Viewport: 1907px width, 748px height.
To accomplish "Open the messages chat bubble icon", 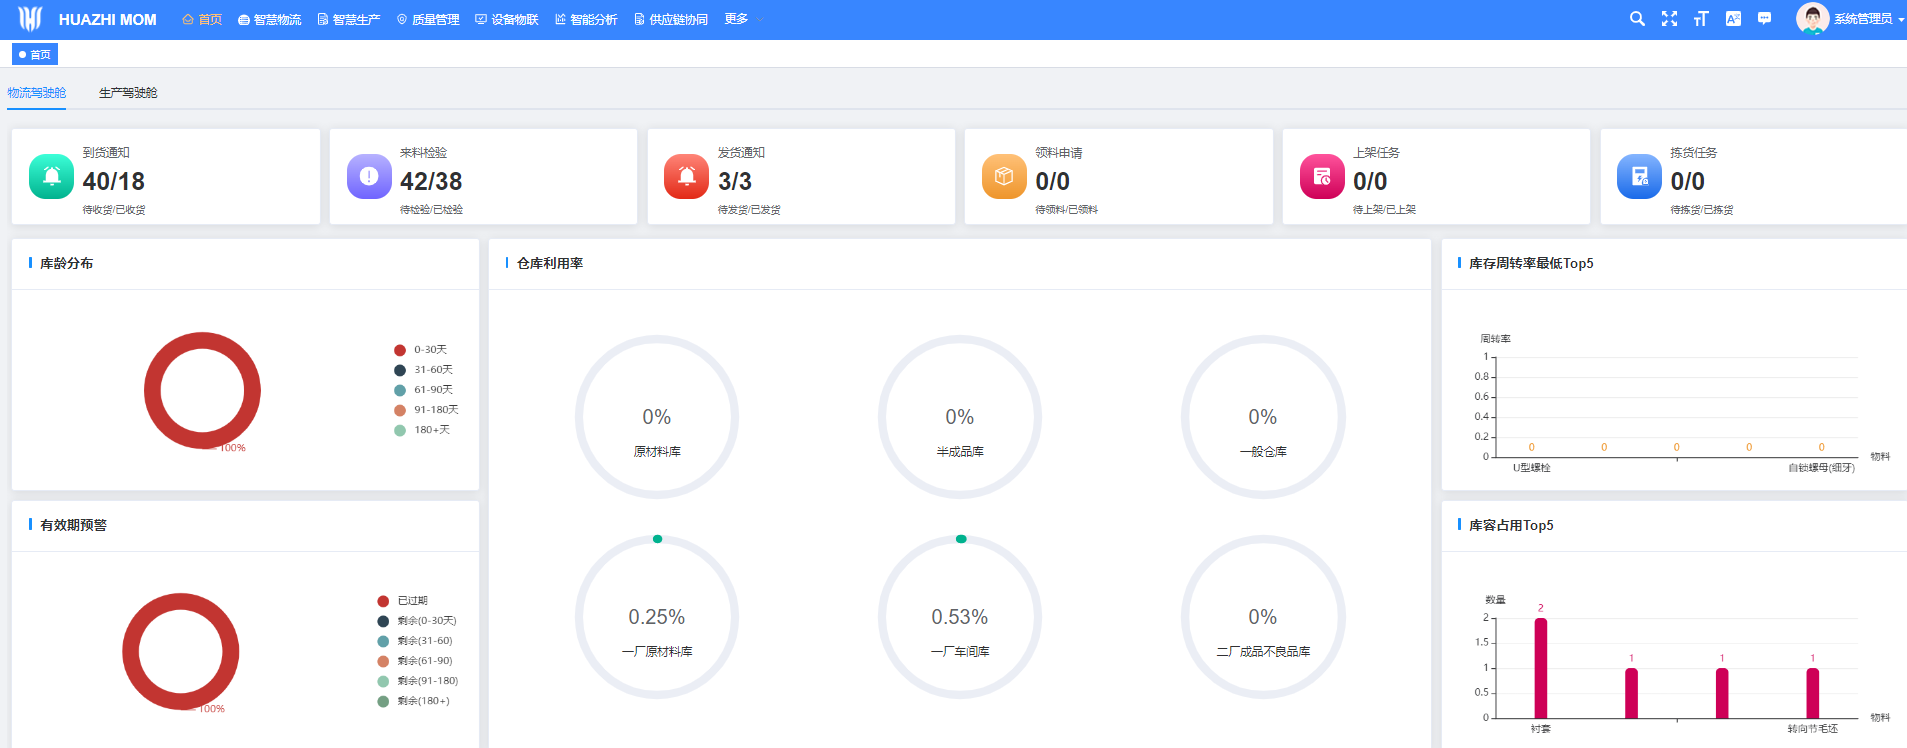I will tap(1765, 19).
